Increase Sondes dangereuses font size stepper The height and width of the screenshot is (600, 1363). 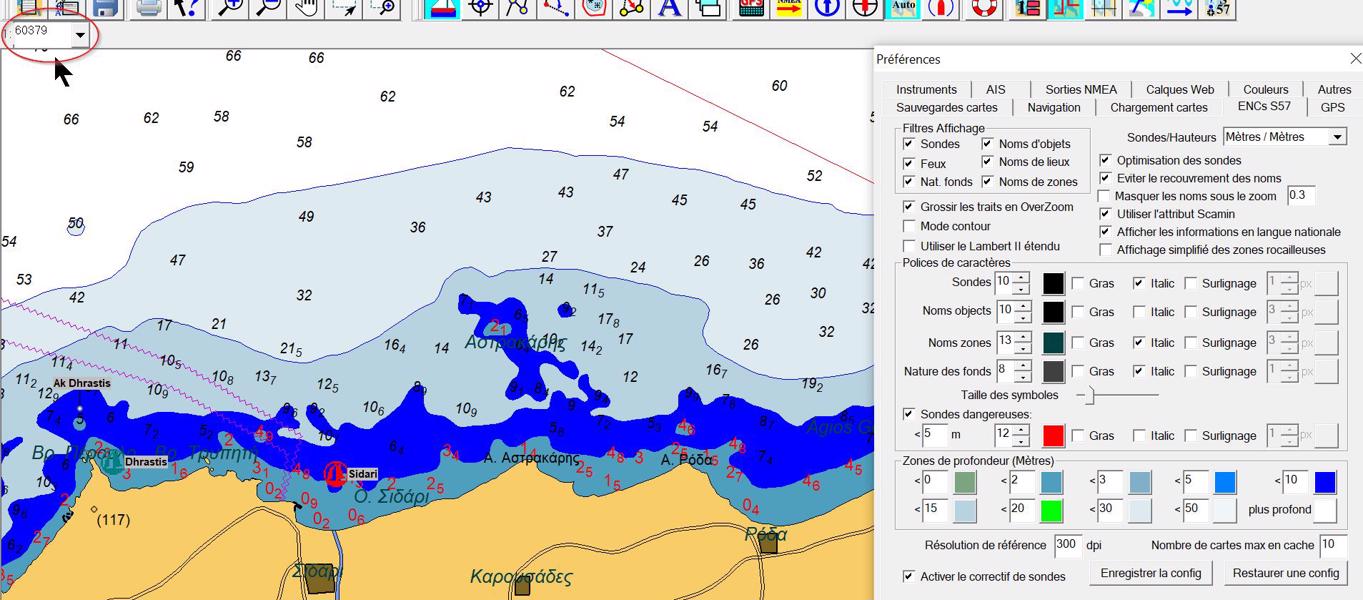point(1021,430)
